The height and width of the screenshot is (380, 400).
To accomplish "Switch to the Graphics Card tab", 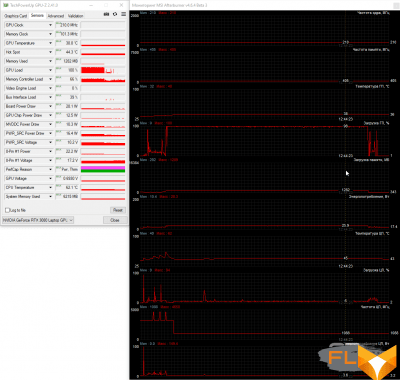I will pos(16,16).
